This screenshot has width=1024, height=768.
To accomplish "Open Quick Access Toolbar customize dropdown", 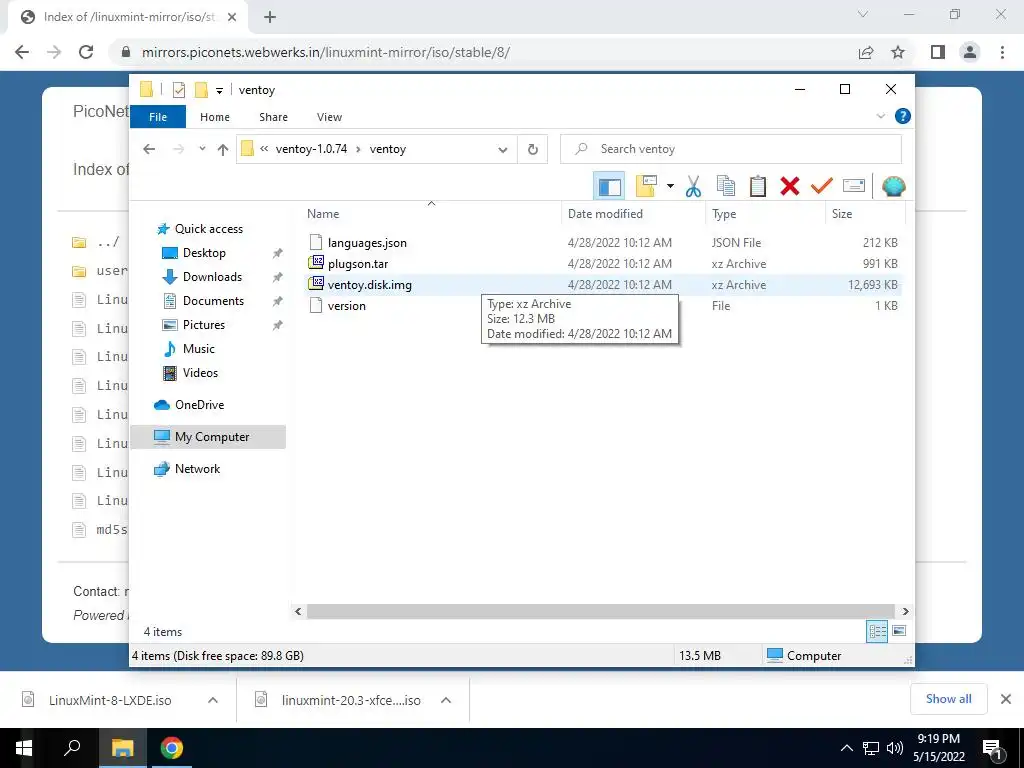I will point(219,91).
